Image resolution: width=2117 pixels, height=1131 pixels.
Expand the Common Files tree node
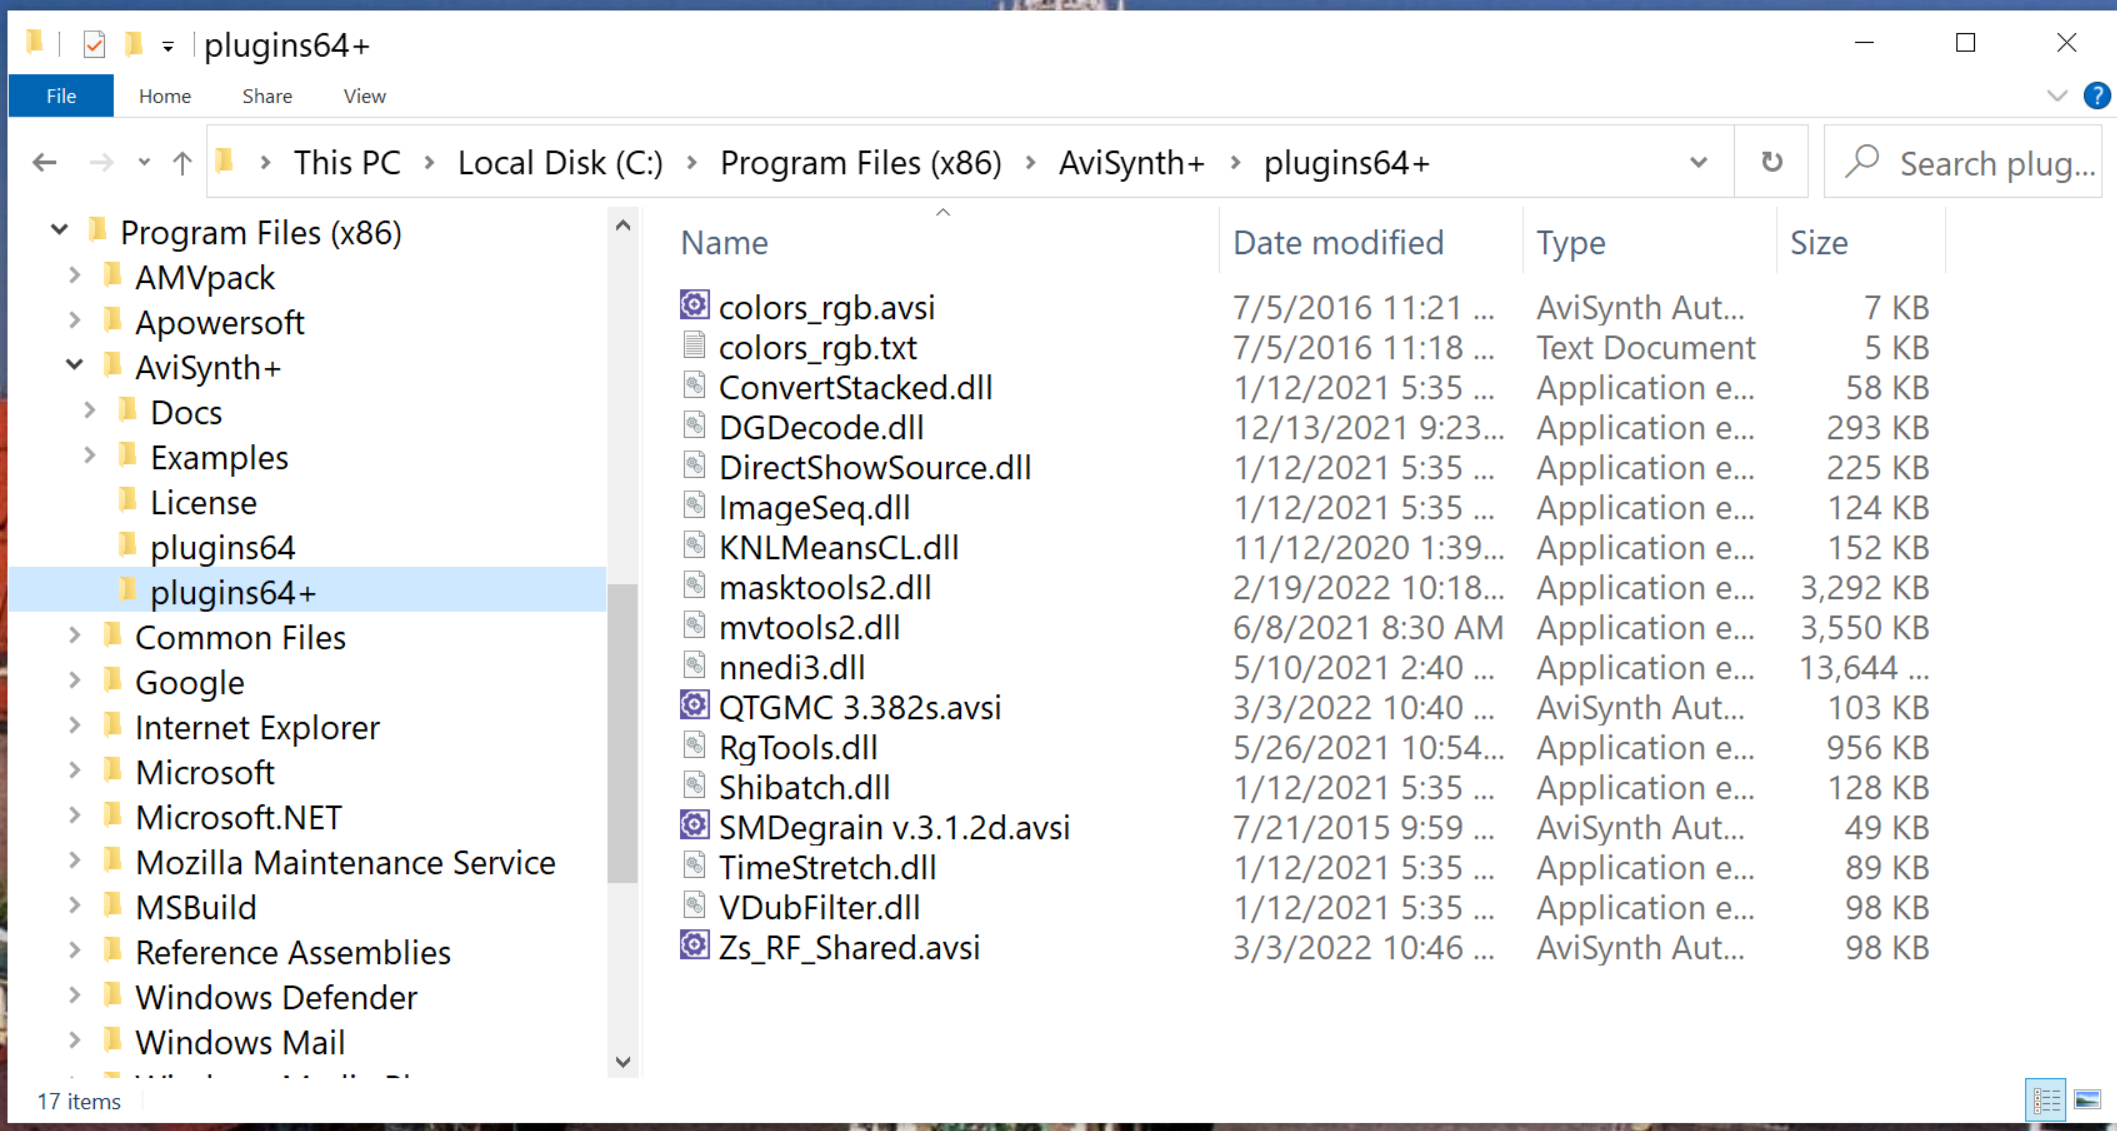click(75, 636)
